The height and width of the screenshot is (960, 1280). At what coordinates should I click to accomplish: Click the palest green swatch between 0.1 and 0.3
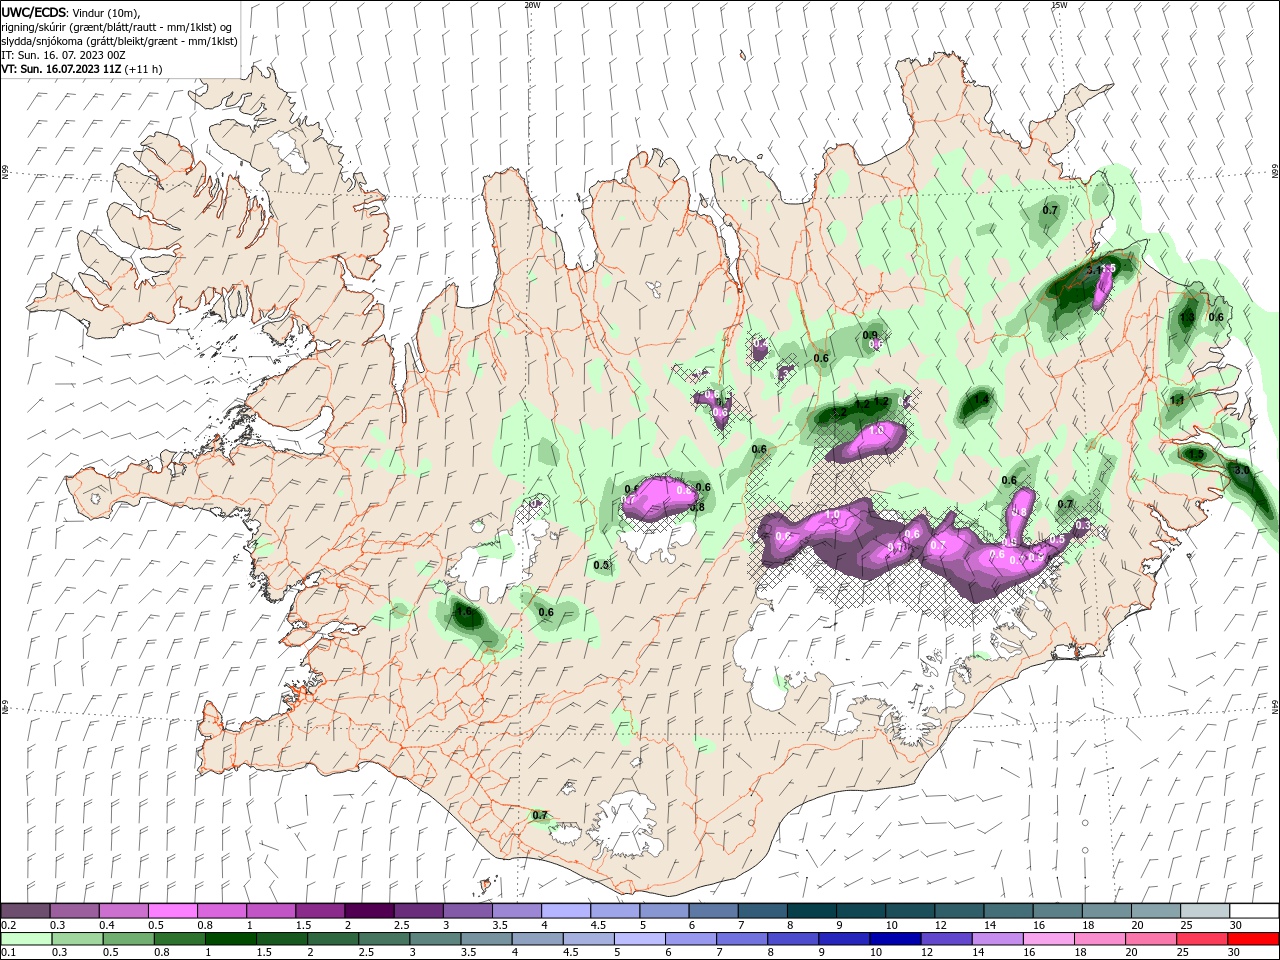[x=26, y=939]
